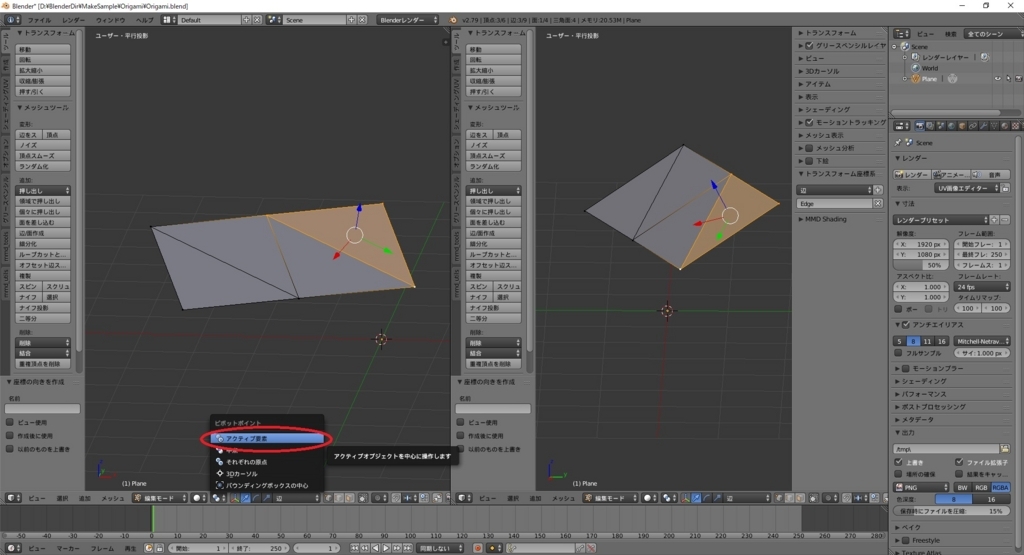Enable the Freestyle checkbox
1024x555 pixels.
906,541
